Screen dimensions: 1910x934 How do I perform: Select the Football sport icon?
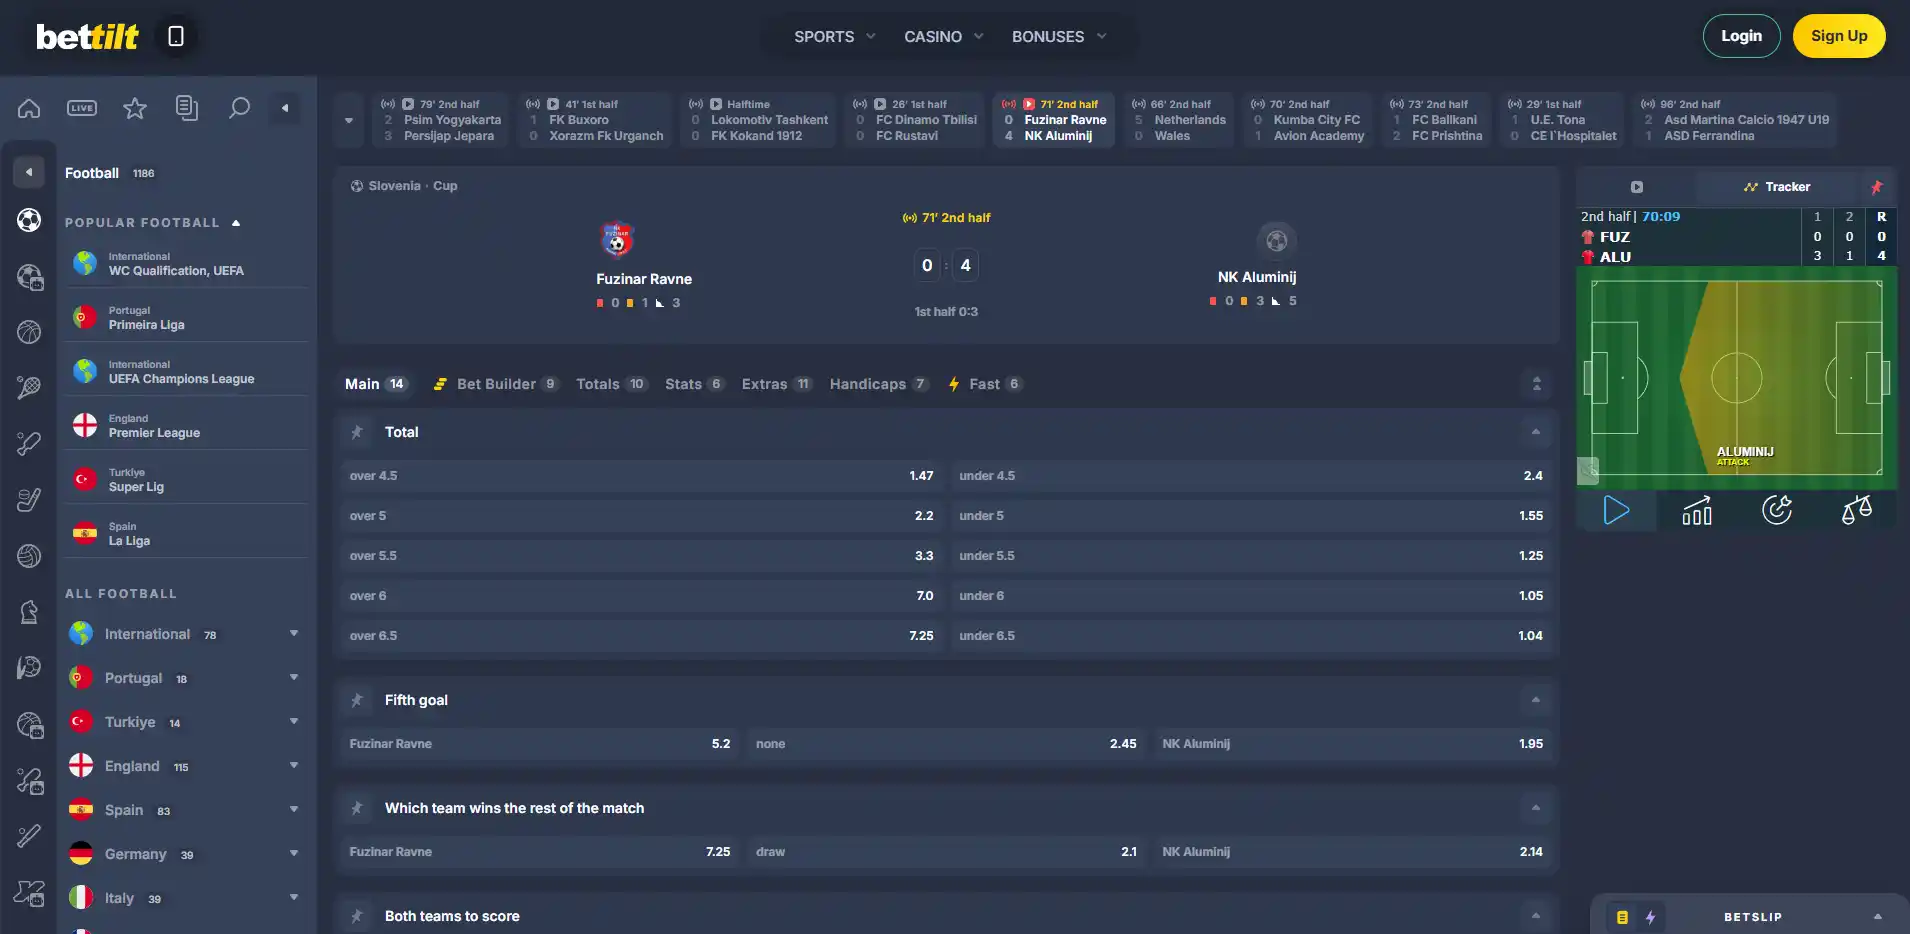(x=29, y=220)
